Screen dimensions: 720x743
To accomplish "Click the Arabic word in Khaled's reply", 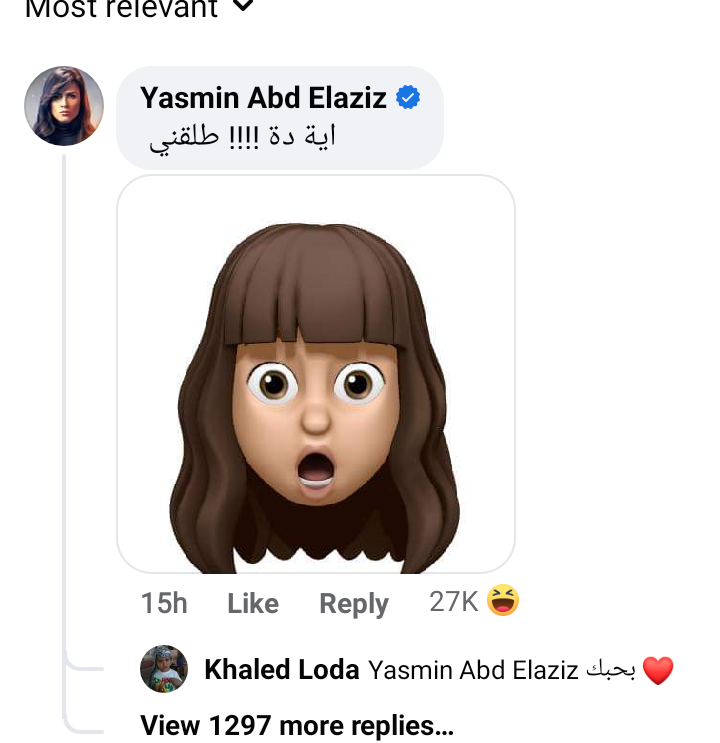I will pyautogui.click(x=609, y=671).
